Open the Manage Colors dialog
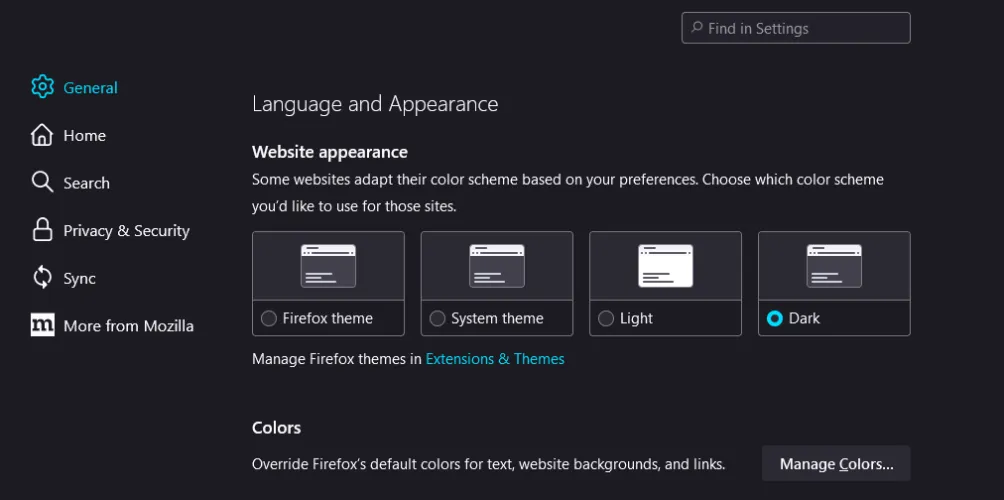 836,464
